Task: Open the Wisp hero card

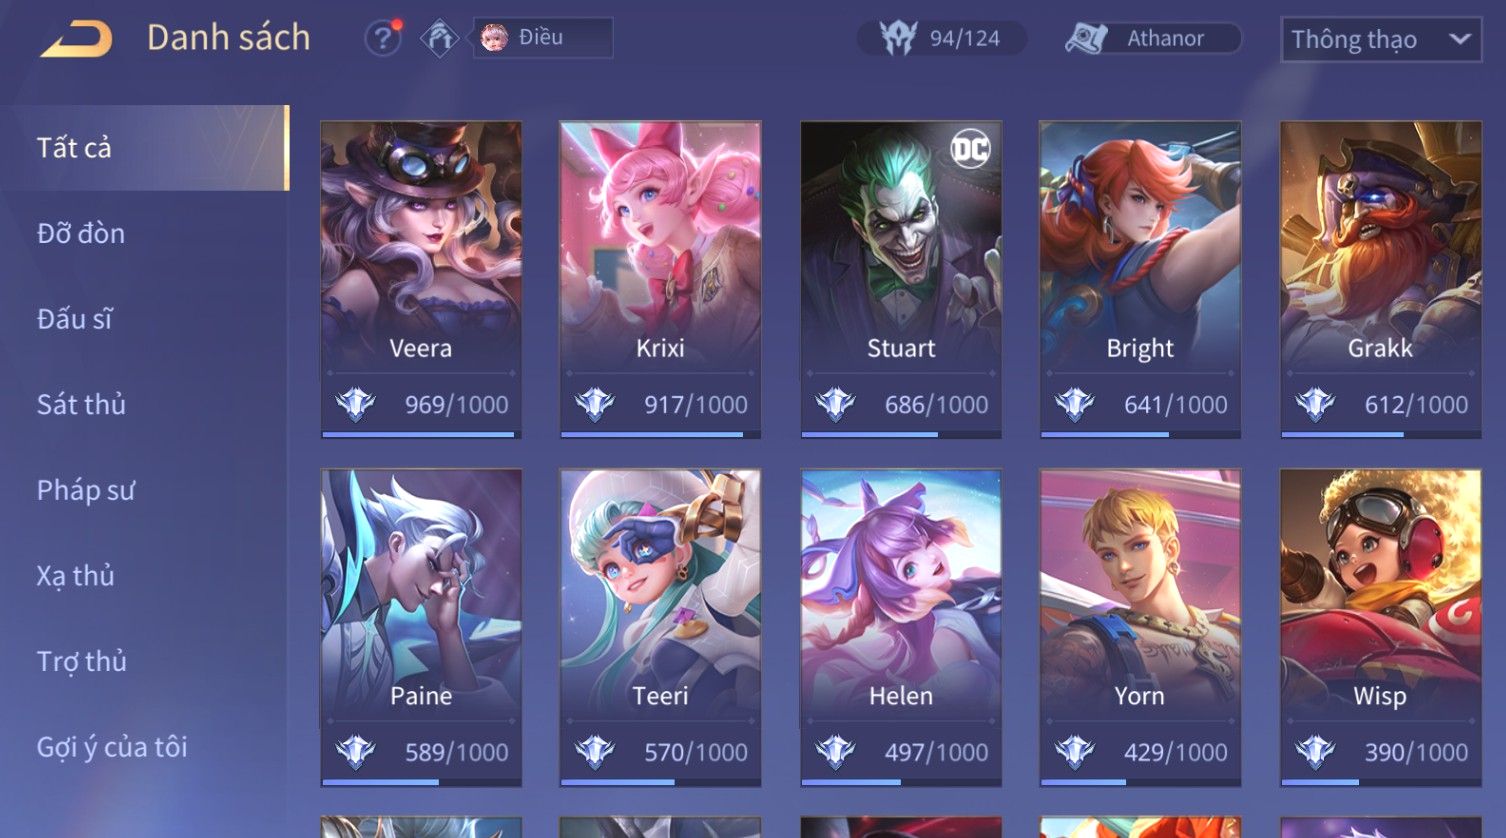Action: coord(1380,627)
